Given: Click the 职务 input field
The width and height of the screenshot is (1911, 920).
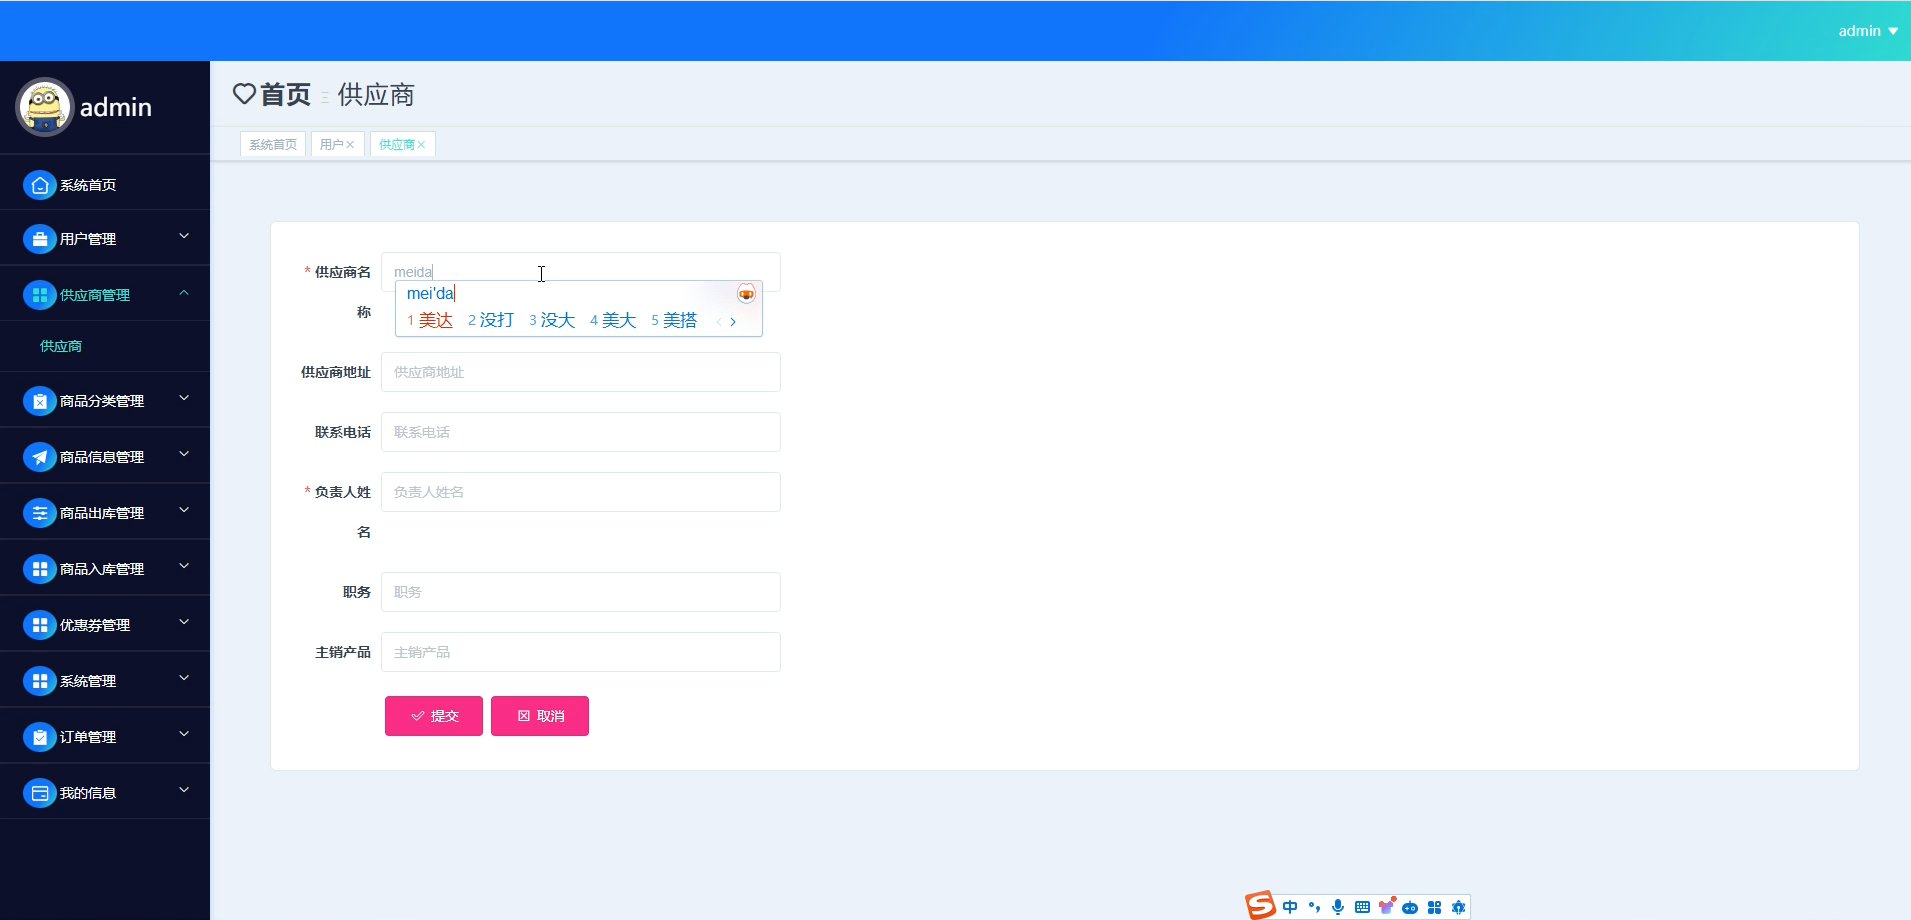Looking at the screenshot, I should tap(581, 592).
